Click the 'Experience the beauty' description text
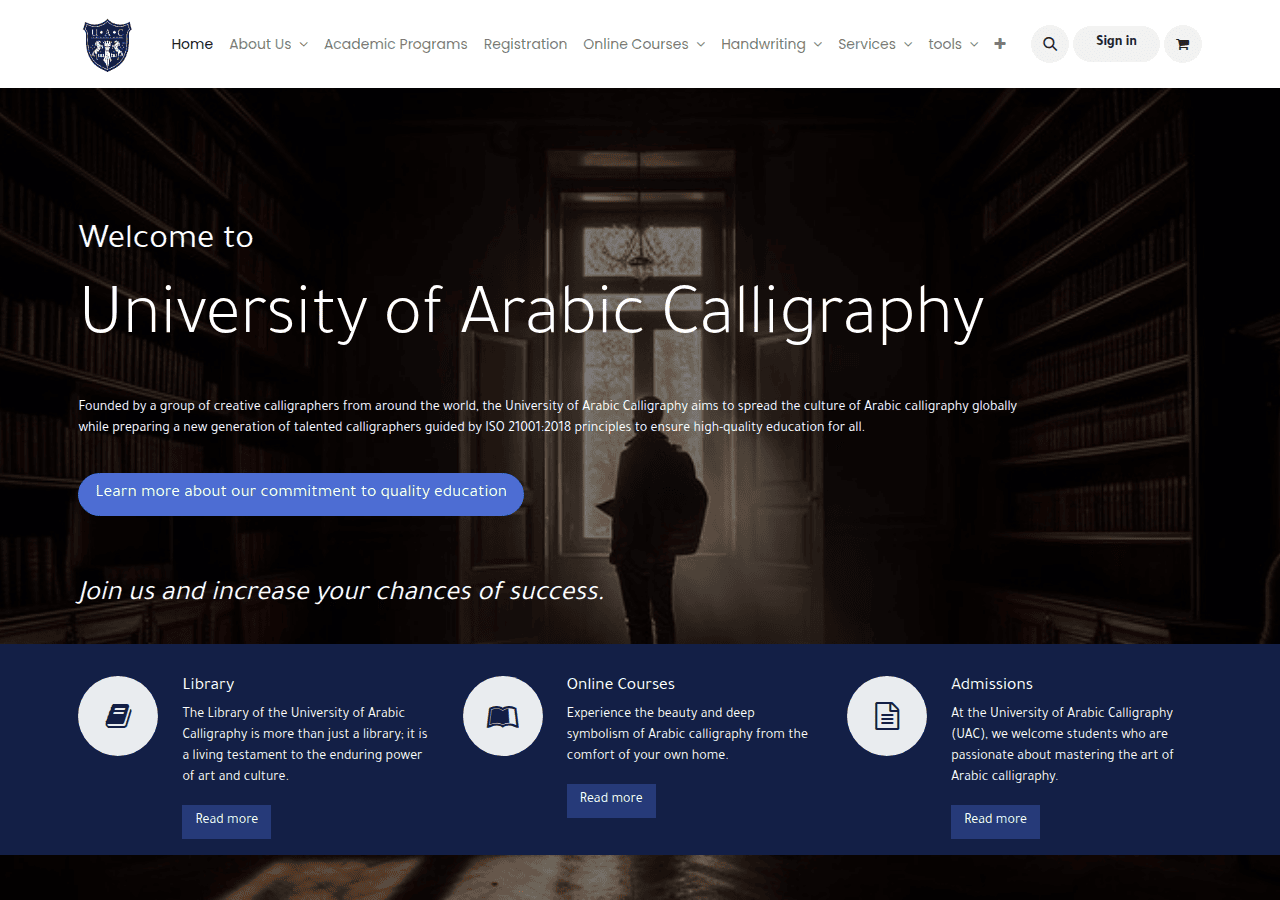The height and width of the screenshot is (900, 1280). point(687,733)
